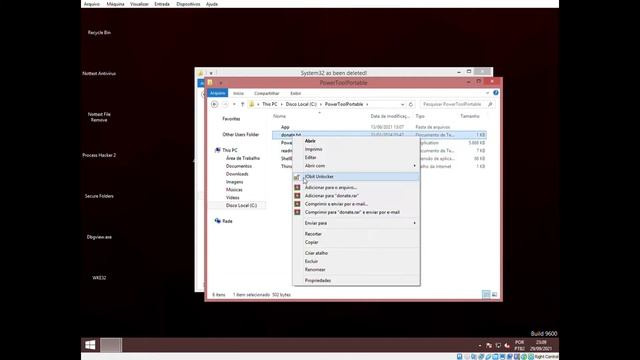The width and height of the screenshot is (640, 360).
Task: Click the Windows Start button
Action: [91, 345]
